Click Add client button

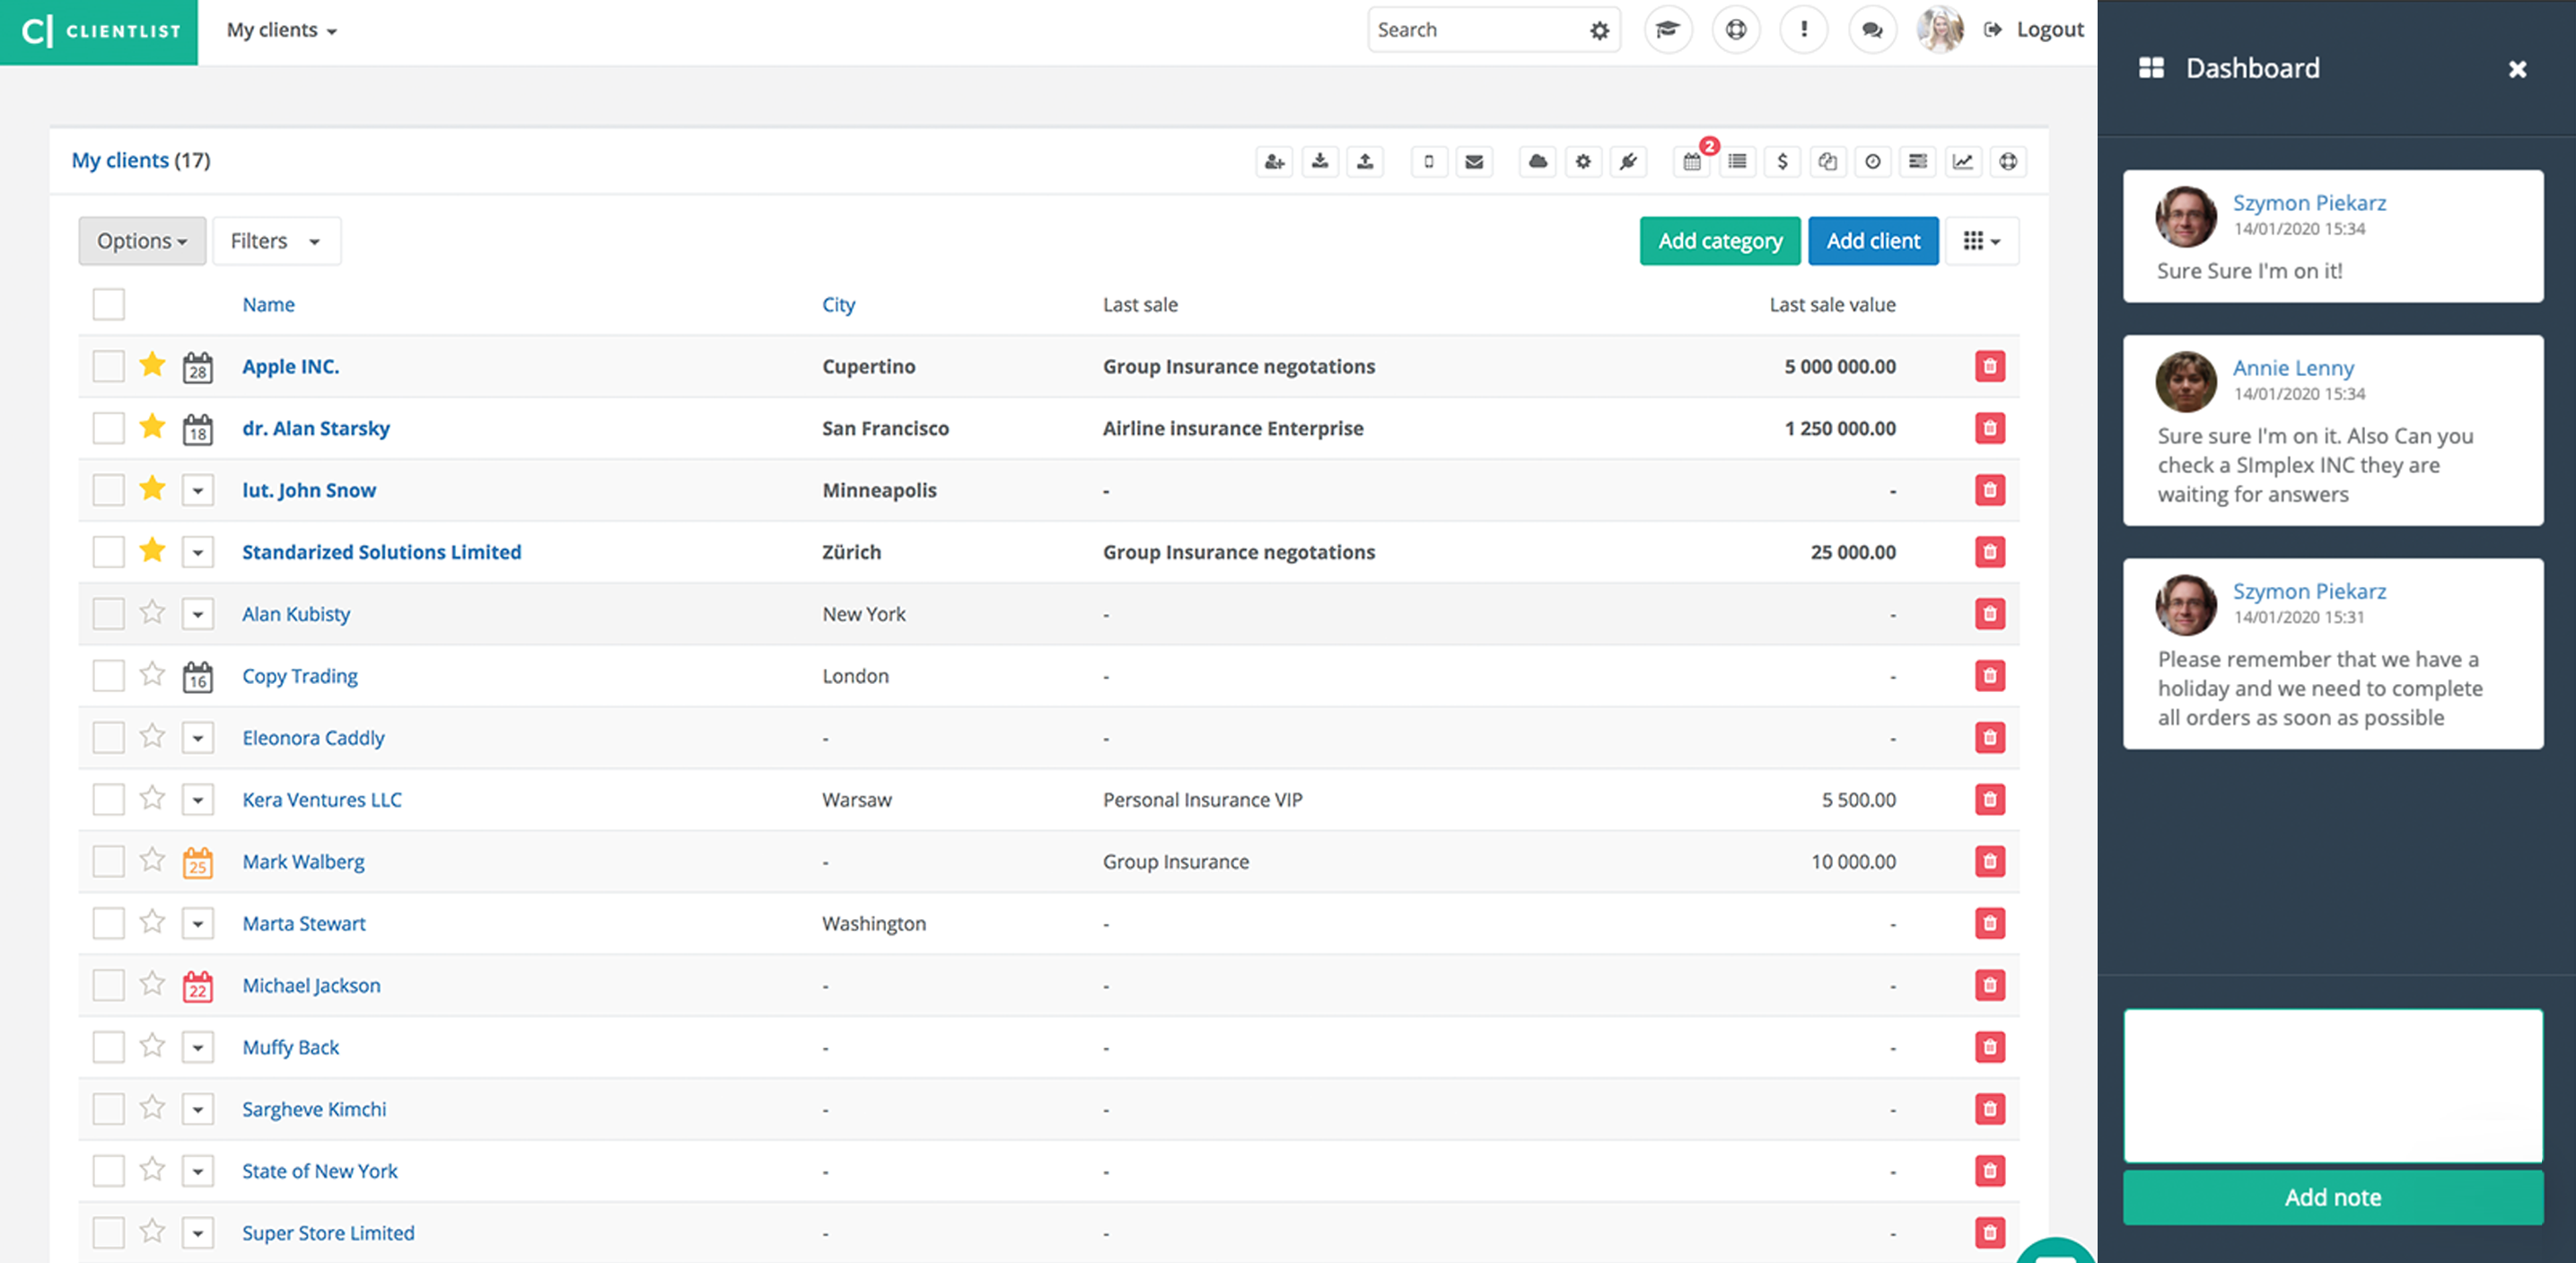[x=1873, y=238]
